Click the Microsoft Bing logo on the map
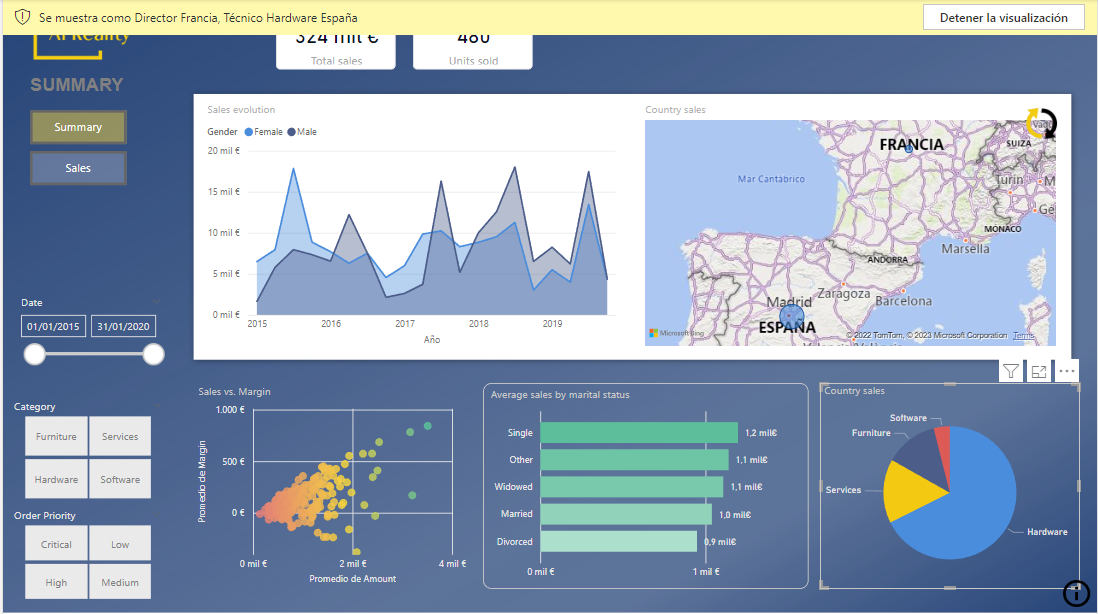 click(677, 333)
